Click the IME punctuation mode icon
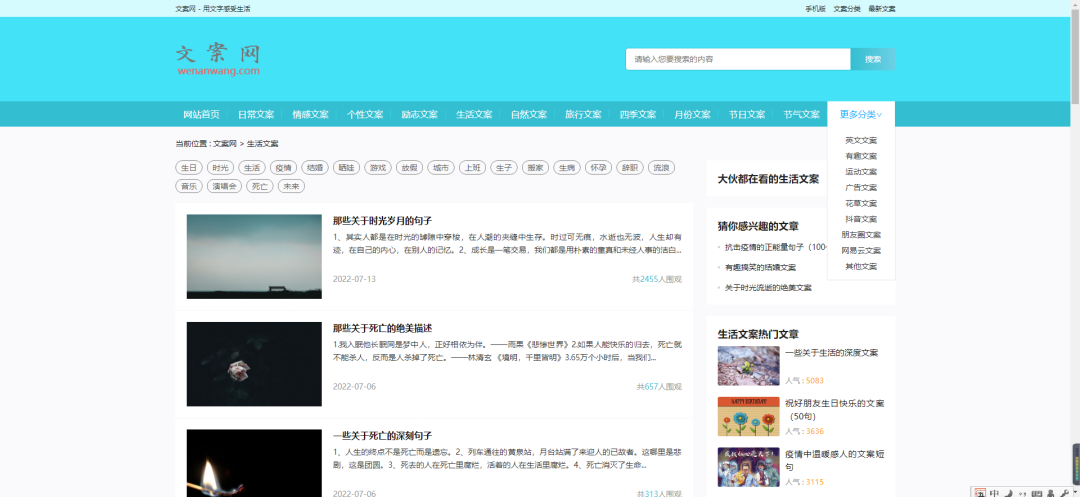The image size is (1080, 497). point(1023,494)
